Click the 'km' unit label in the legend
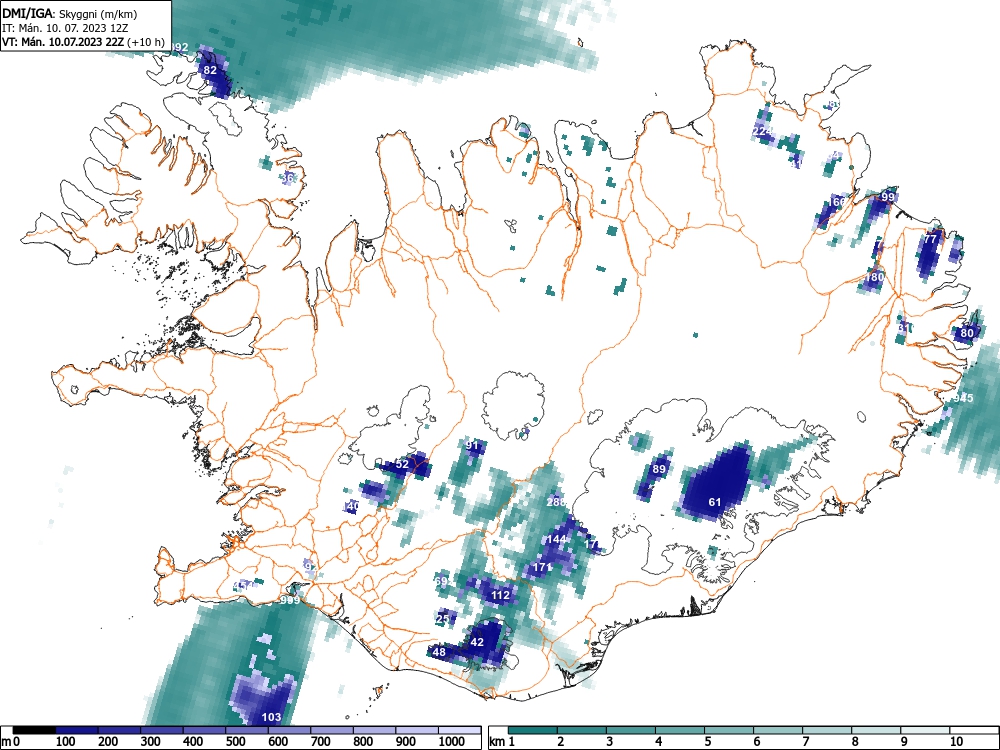This screenshot has height=750, width=1000. 497,742
